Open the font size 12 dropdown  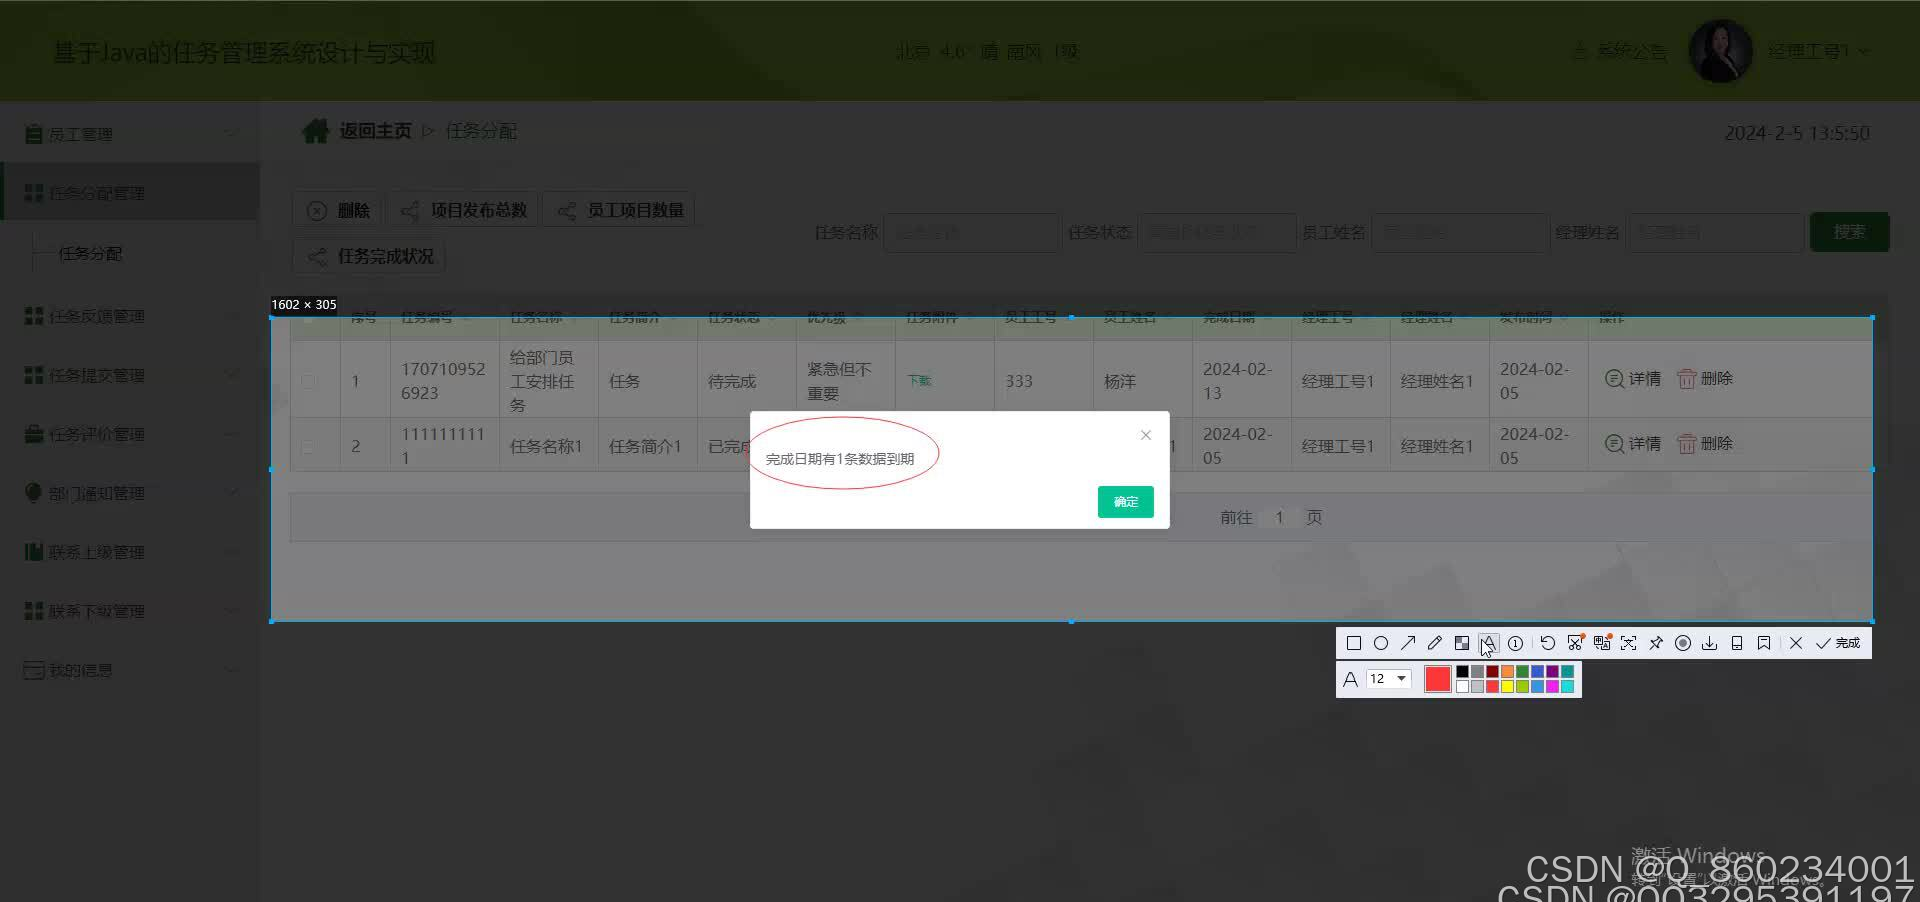point(1389,679)
